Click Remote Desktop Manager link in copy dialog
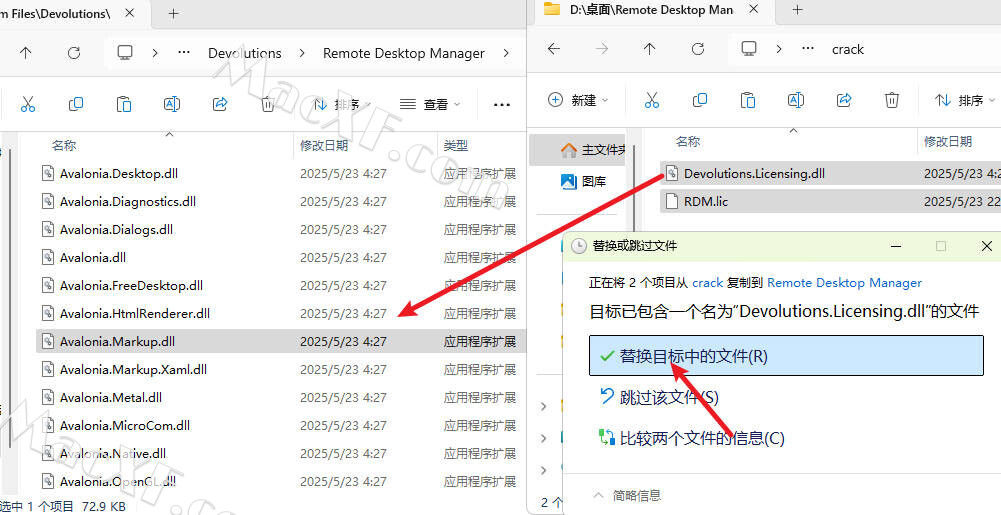Viewport: 1001px width, 515px height. point(845,283)
